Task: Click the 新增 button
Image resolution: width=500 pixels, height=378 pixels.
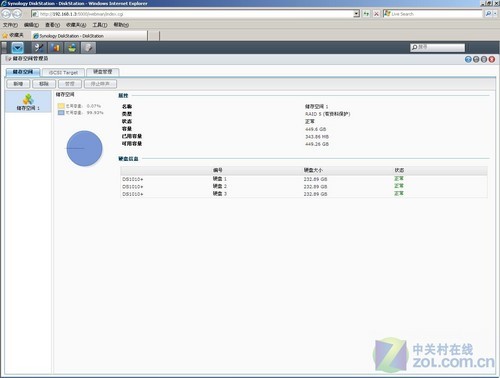Action: tap(18, 84)
